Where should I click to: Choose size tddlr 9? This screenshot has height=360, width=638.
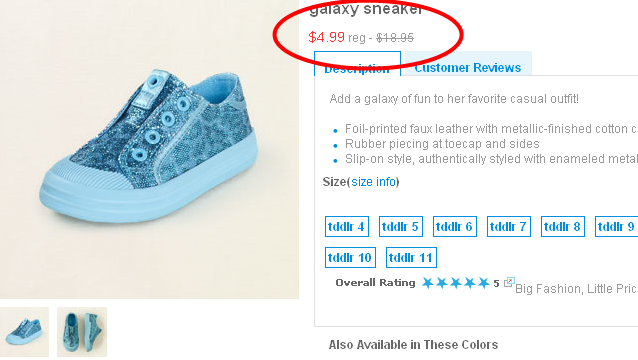pyautogui.click(x=616, y=227)
